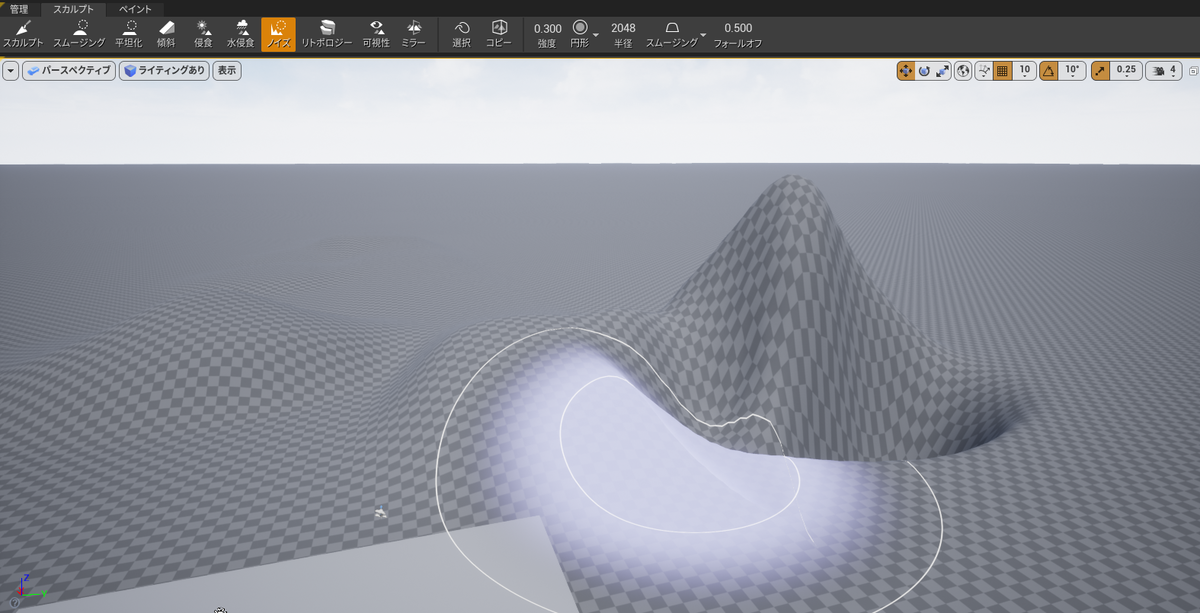Select the スカルプト sculpt tool icon
Image resolution: width=1200 pixels, height=613 pixels.
tap(22, 34)
